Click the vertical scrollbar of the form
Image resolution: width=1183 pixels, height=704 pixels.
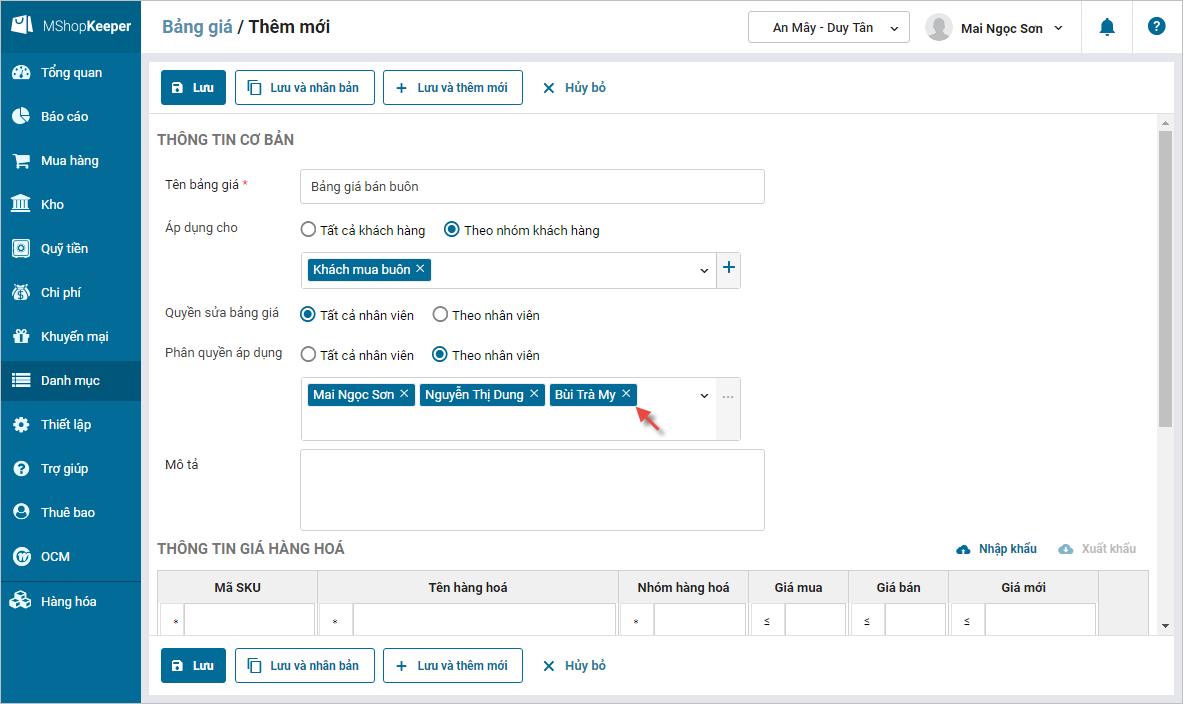click(1164, 280)
